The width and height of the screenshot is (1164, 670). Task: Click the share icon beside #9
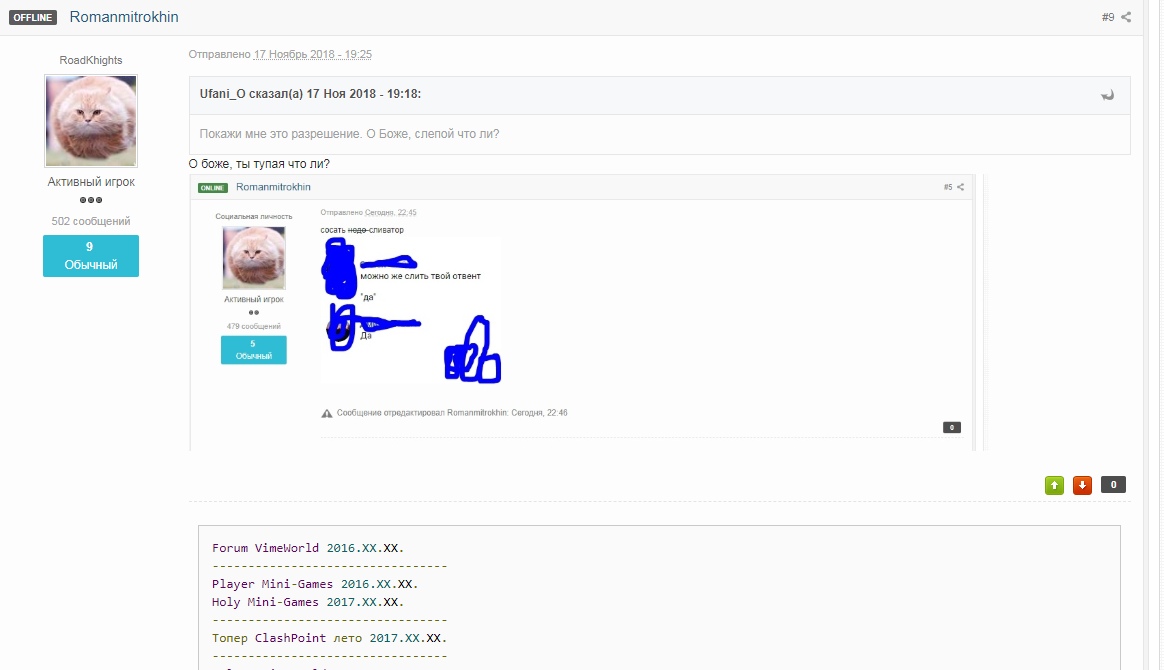1126,17
